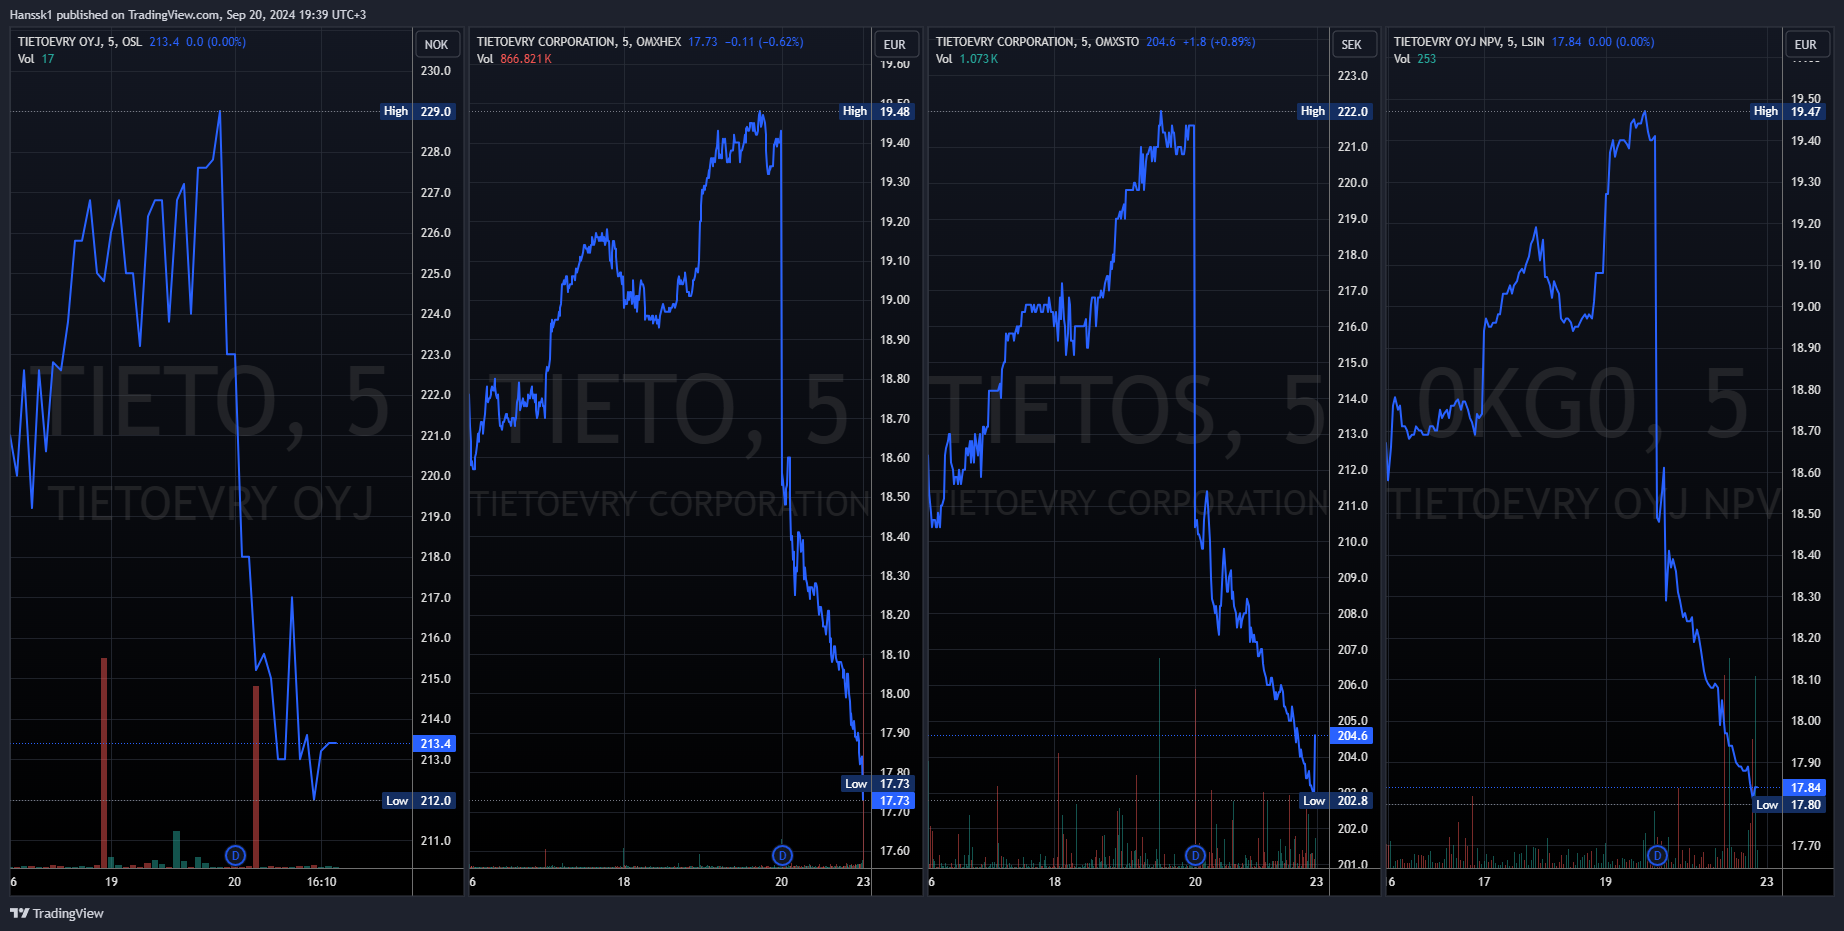This screenshot has width=1844, height=931.
Task: Click the TIETOEVRY OYJ NPV, 5, LSIN title
Action: pos(1469,42)
